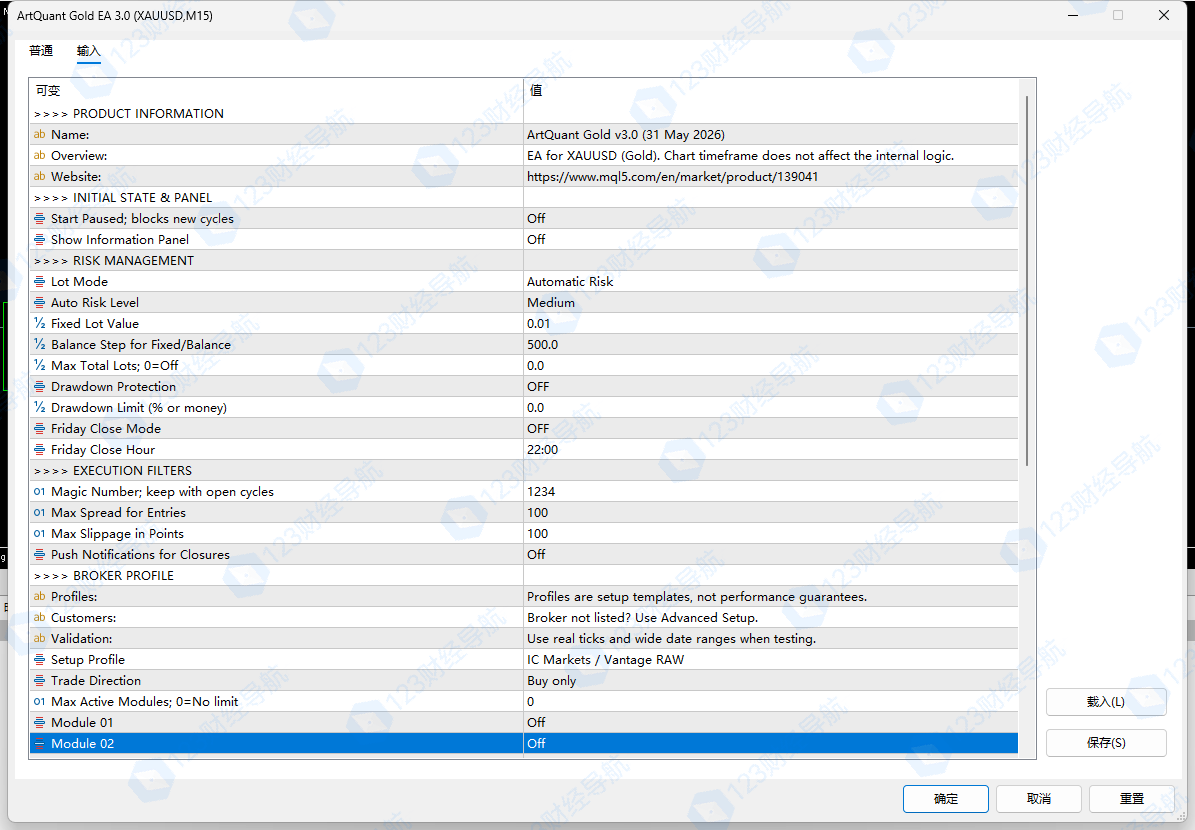The height and width of the screenshot is (830, 1195).
Task: Click the enum icon beside Lot Mode
Action: pos(40,281)
